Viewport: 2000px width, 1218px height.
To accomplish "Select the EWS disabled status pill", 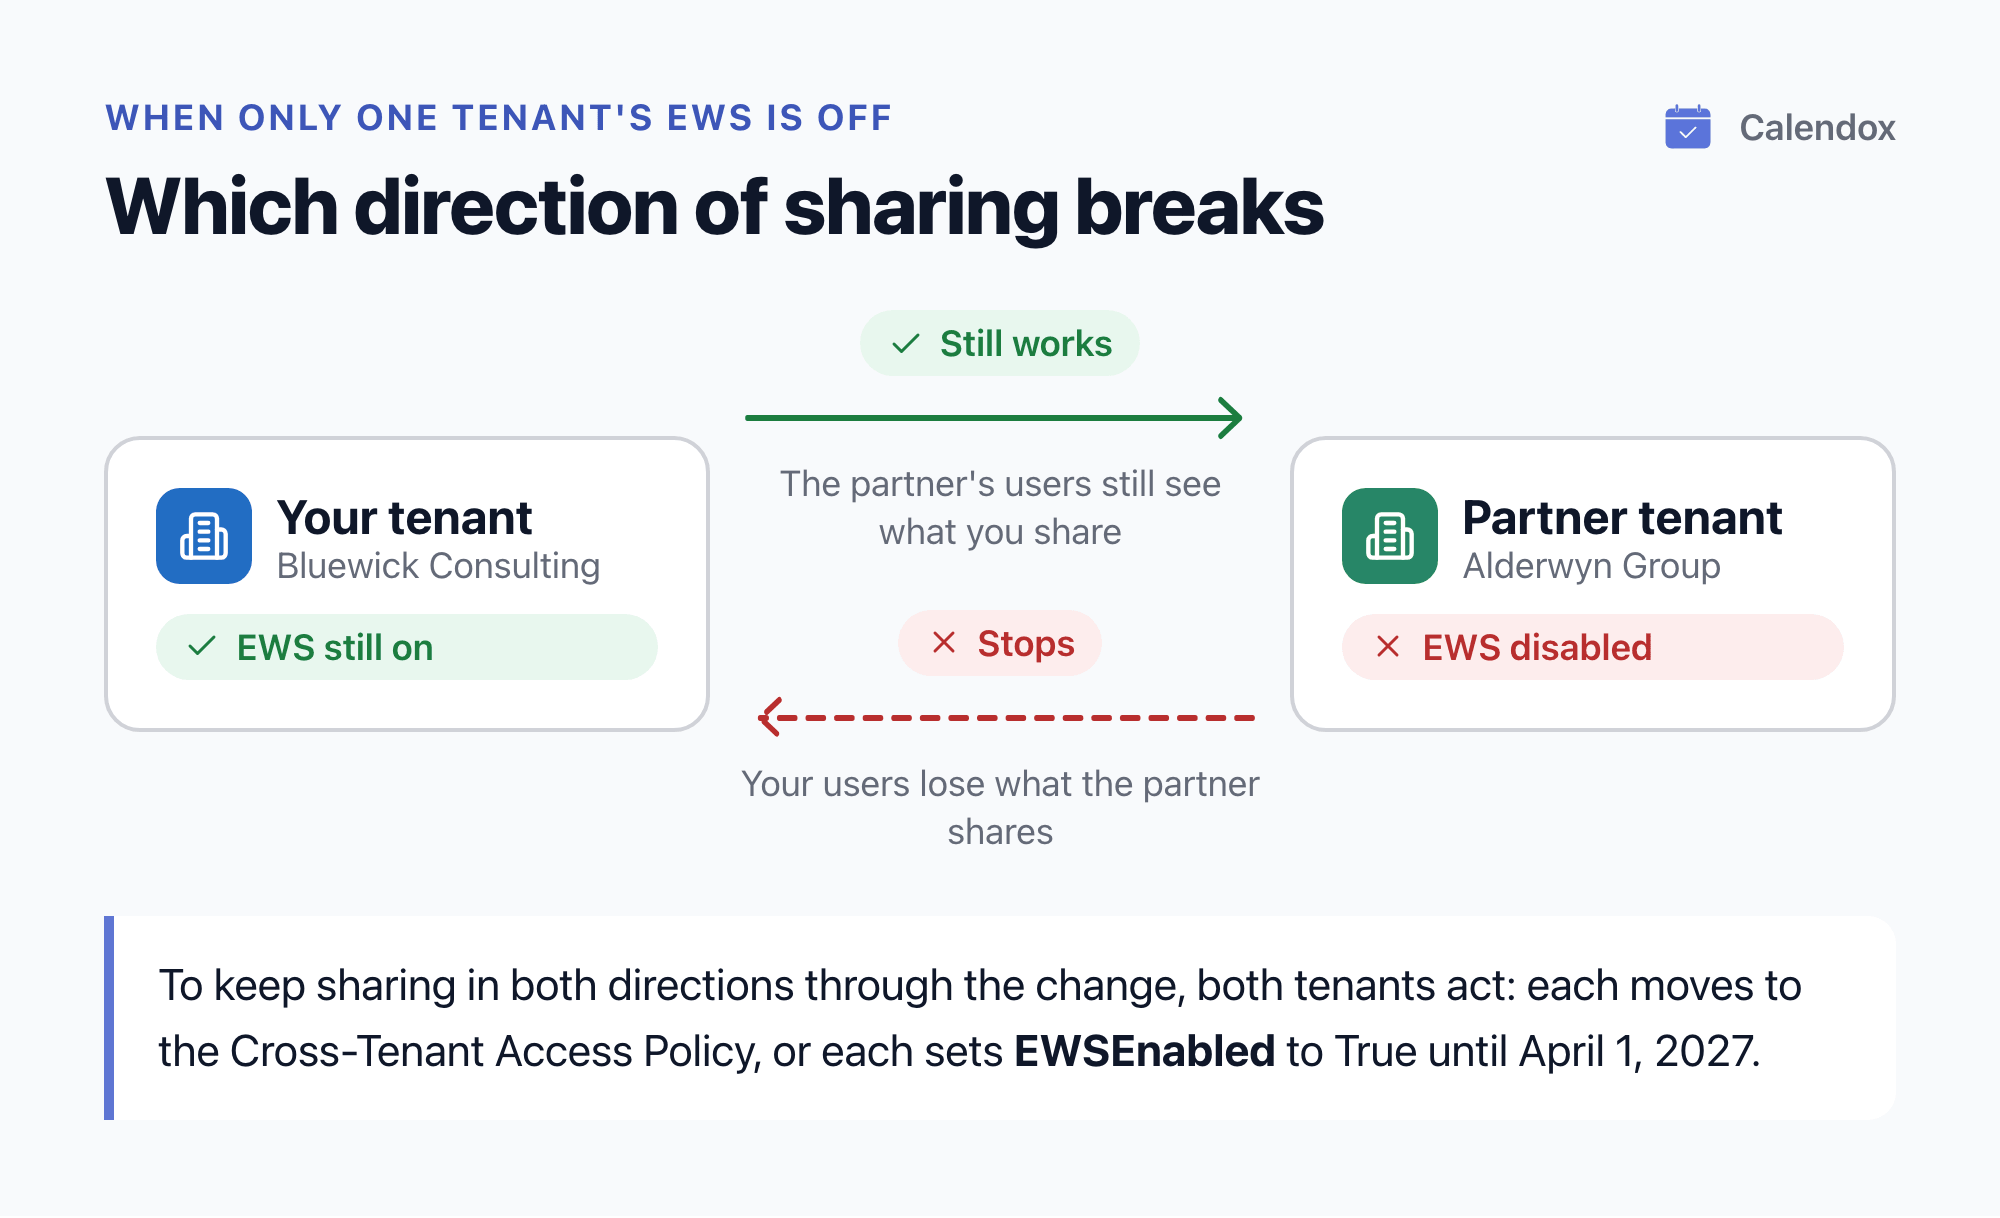I will click(1593, 647).
